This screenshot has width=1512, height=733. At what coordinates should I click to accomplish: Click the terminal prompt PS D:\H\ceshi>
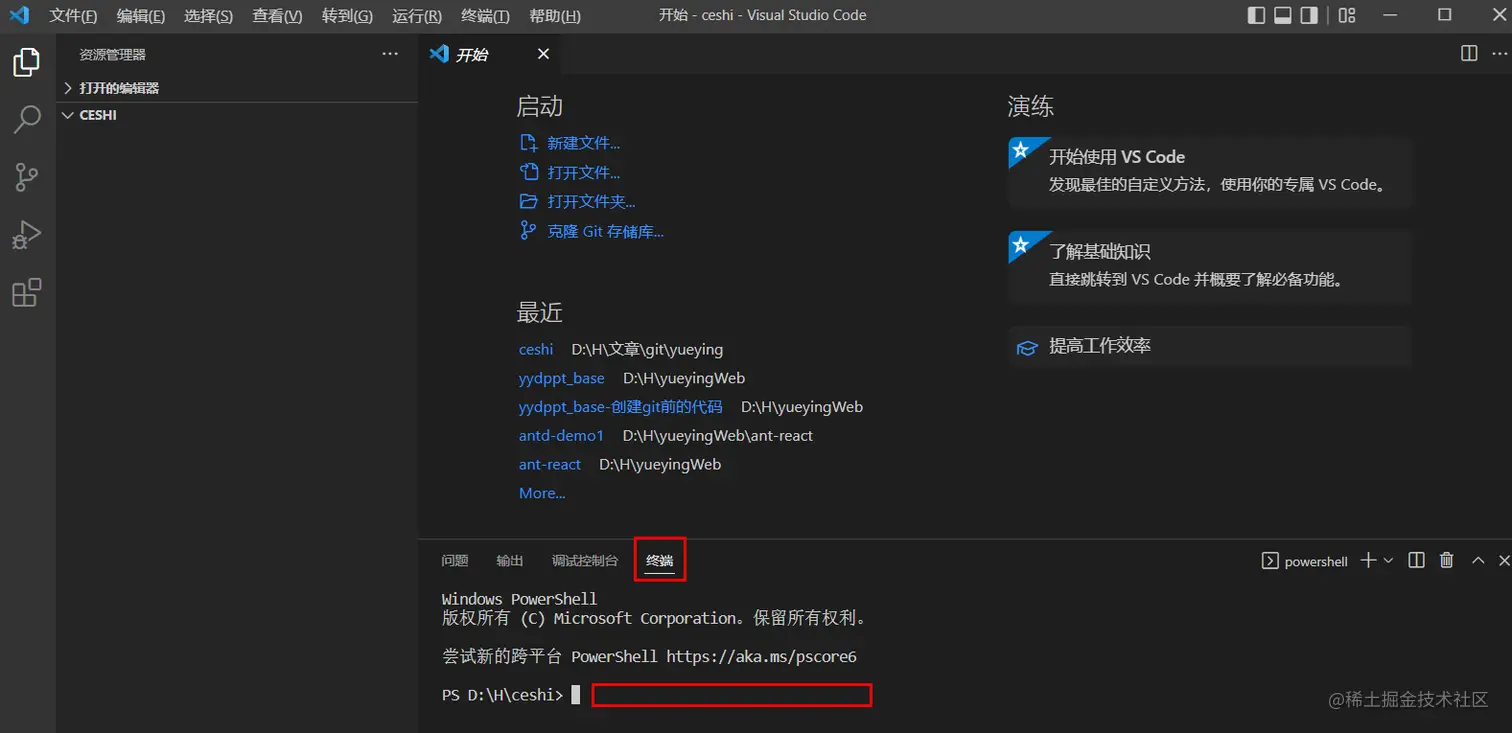click(502, 695)
